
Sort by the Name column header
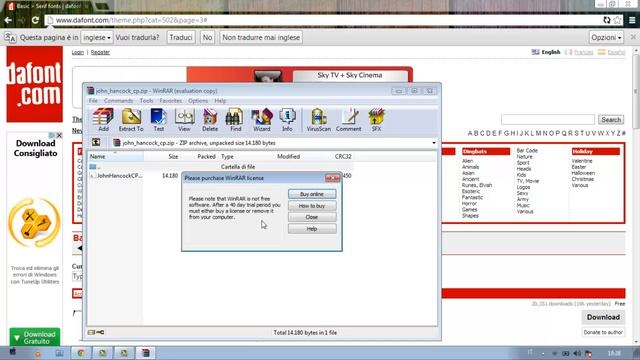tap(116, 156)
